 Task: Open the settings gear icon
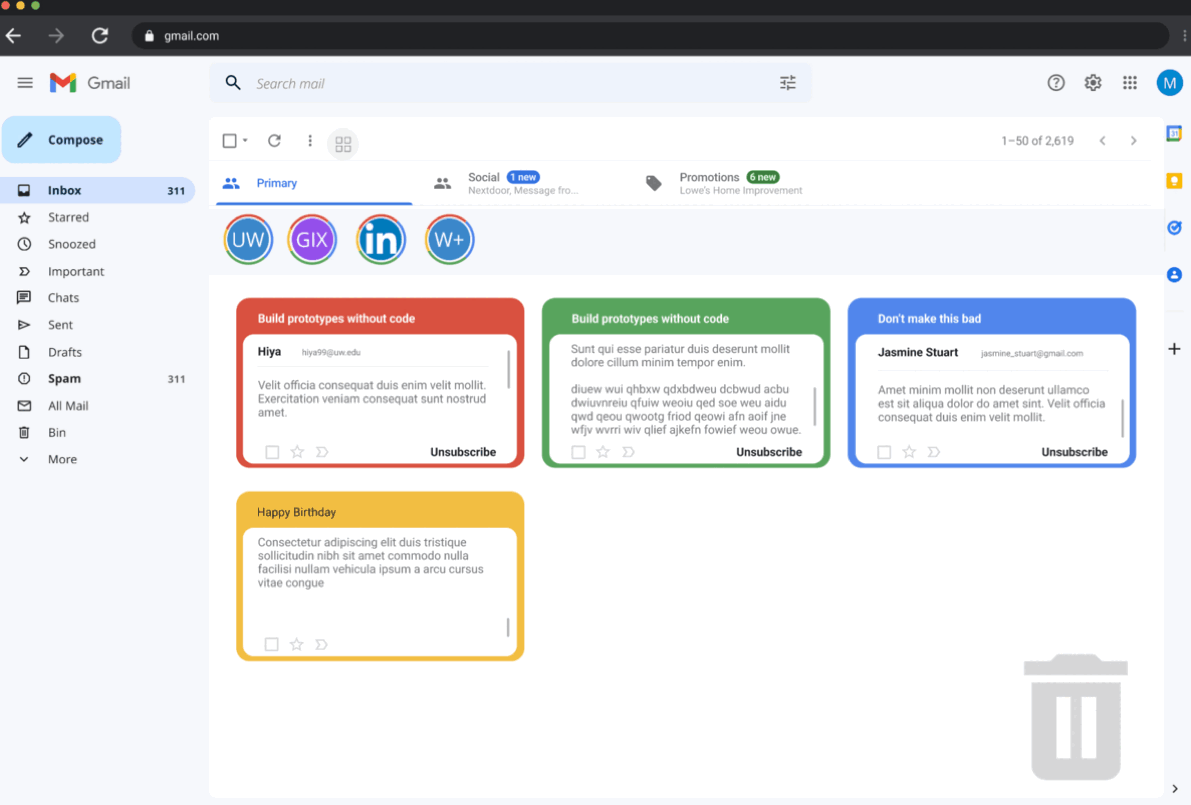click(x=1093, y=83)
